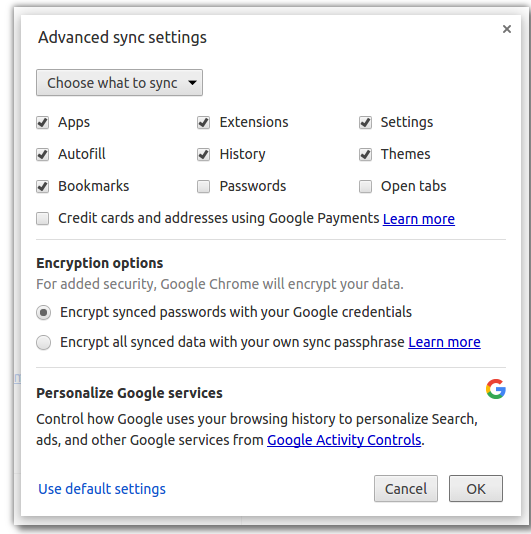This screenshot has width=531, height=534.
Task: Enable Passwords sync checkbox
Action: coord(203,186)
